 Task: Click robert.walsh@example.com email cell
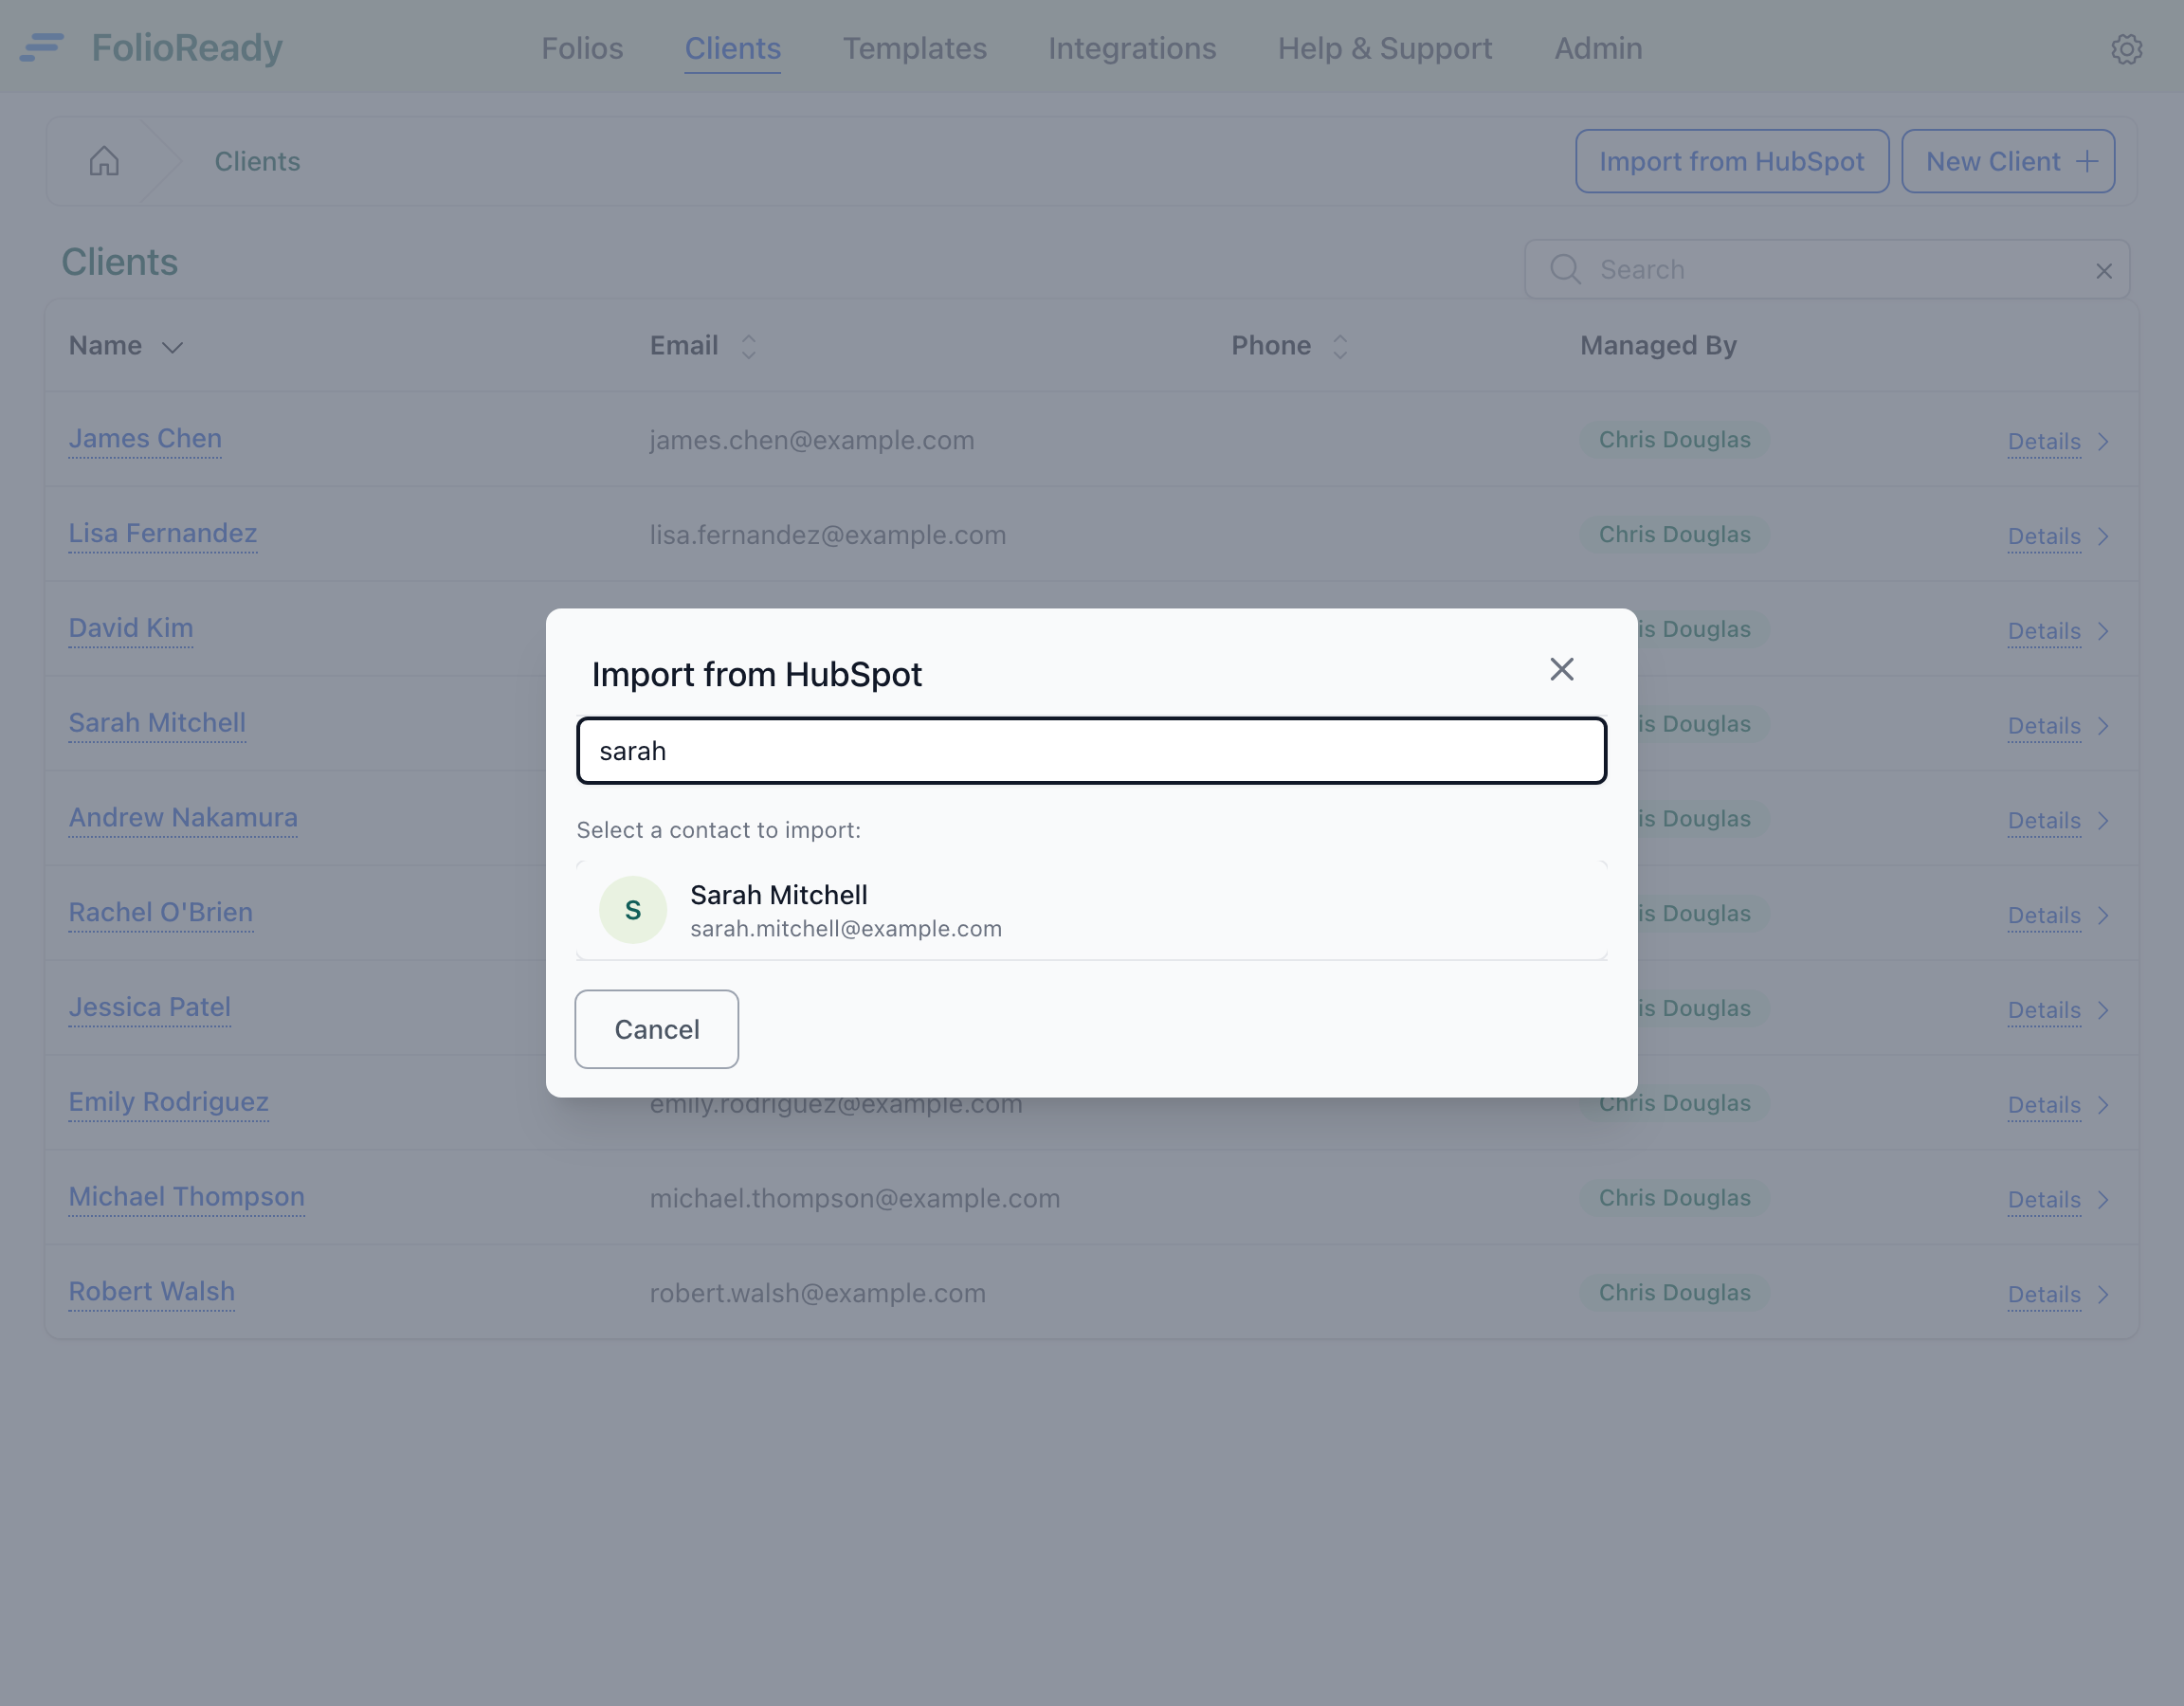[817, 1293]
